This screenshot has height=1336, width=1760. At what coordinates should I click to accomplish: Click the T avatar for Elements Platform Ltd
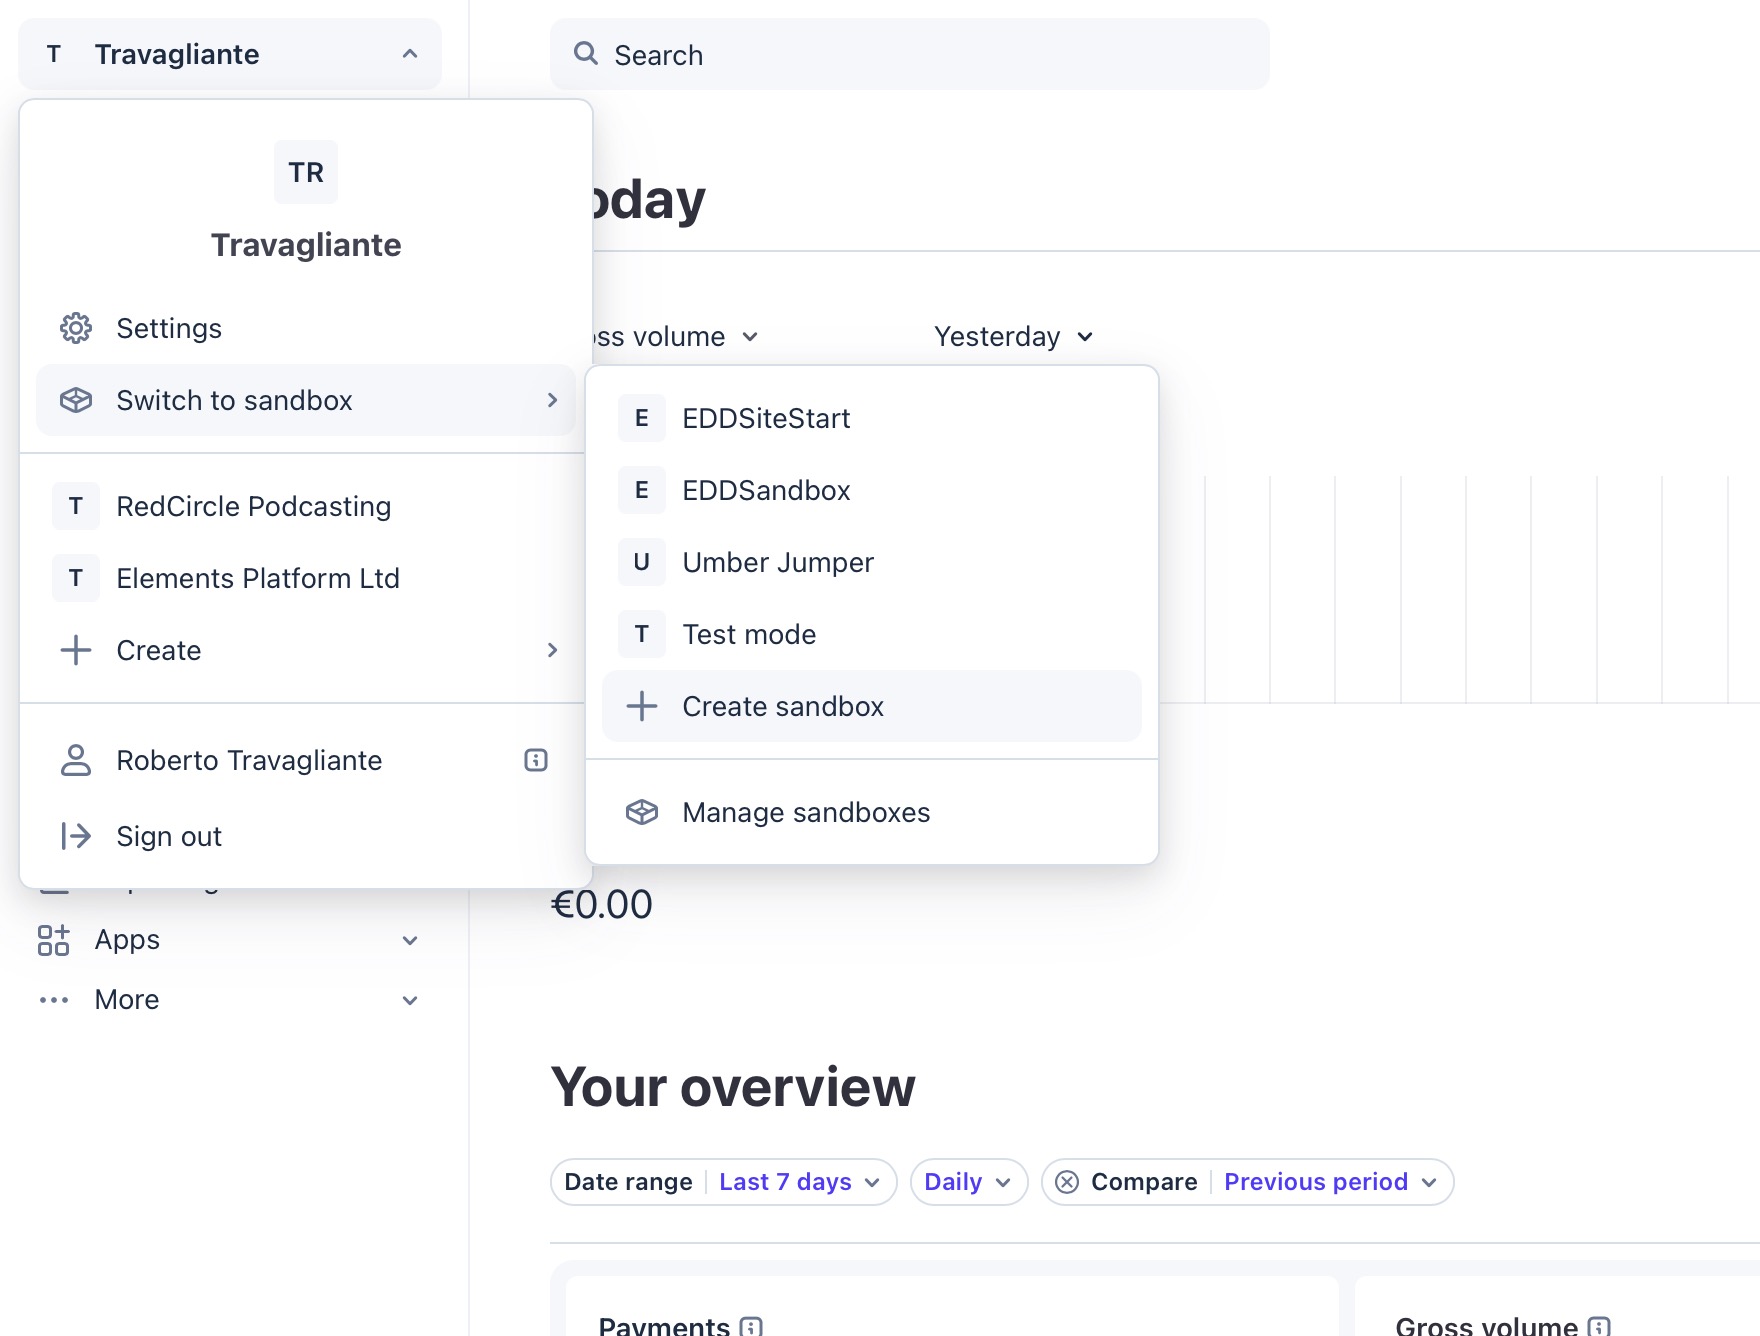coord(76,578)
